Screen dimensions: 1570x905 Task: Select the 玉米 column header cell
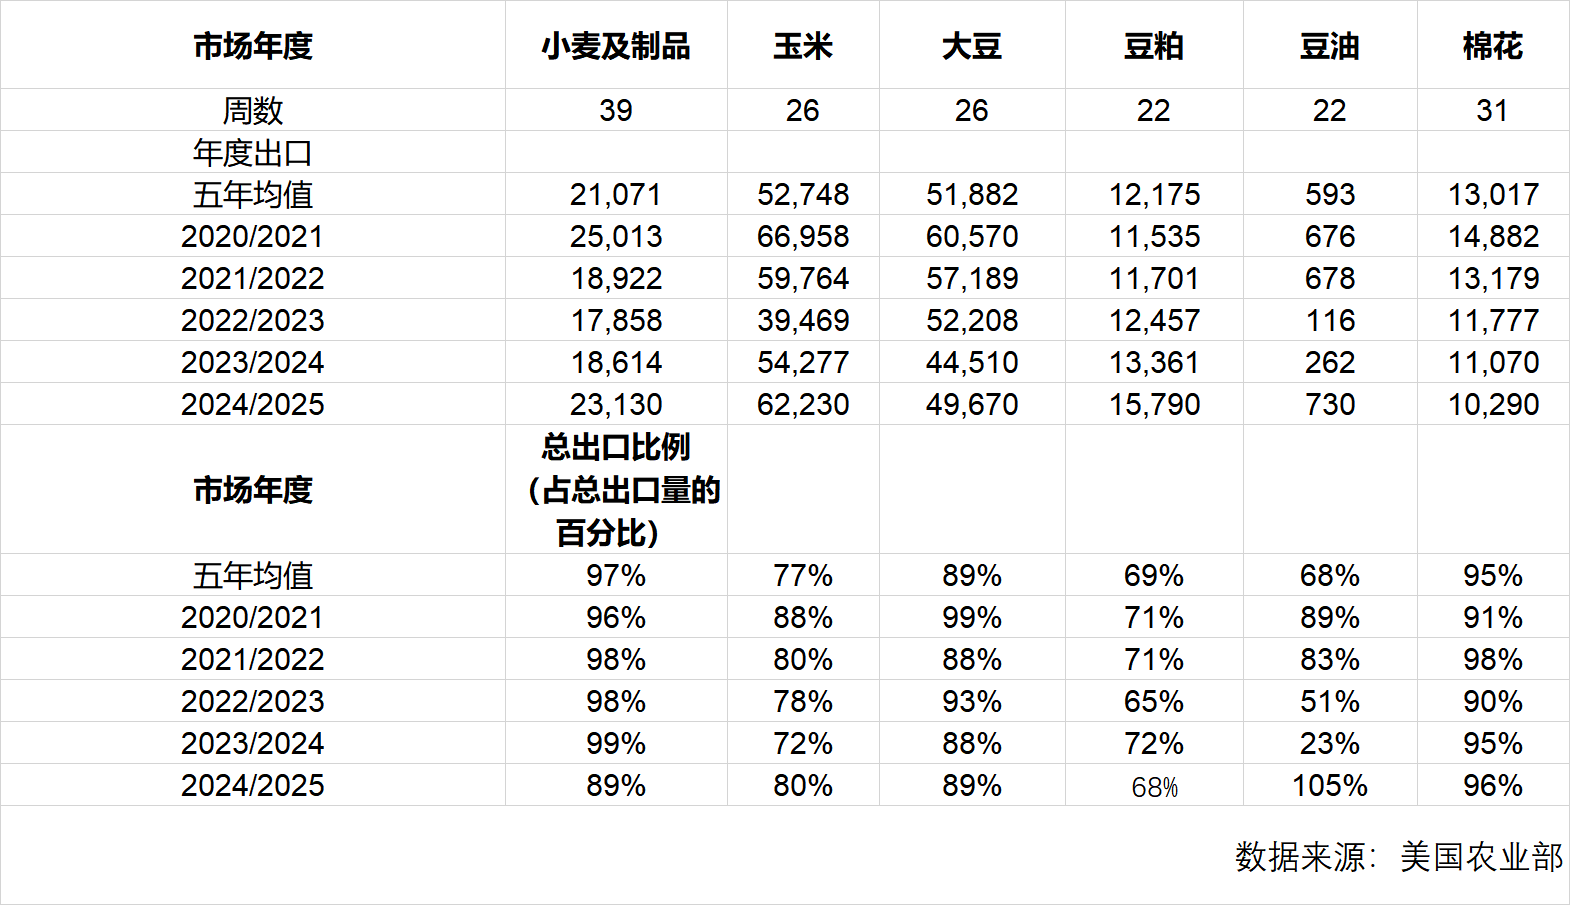click(803, 46)
